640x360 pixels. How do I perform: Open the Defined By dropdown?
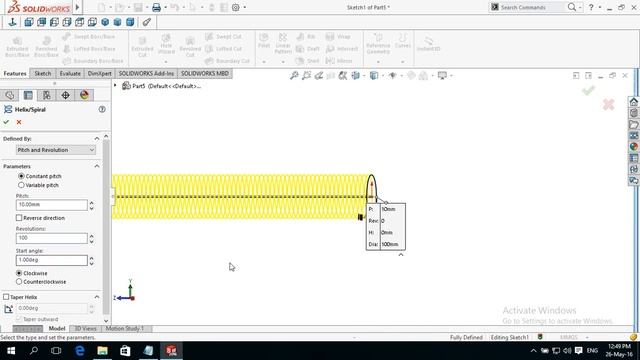point(56,150)
